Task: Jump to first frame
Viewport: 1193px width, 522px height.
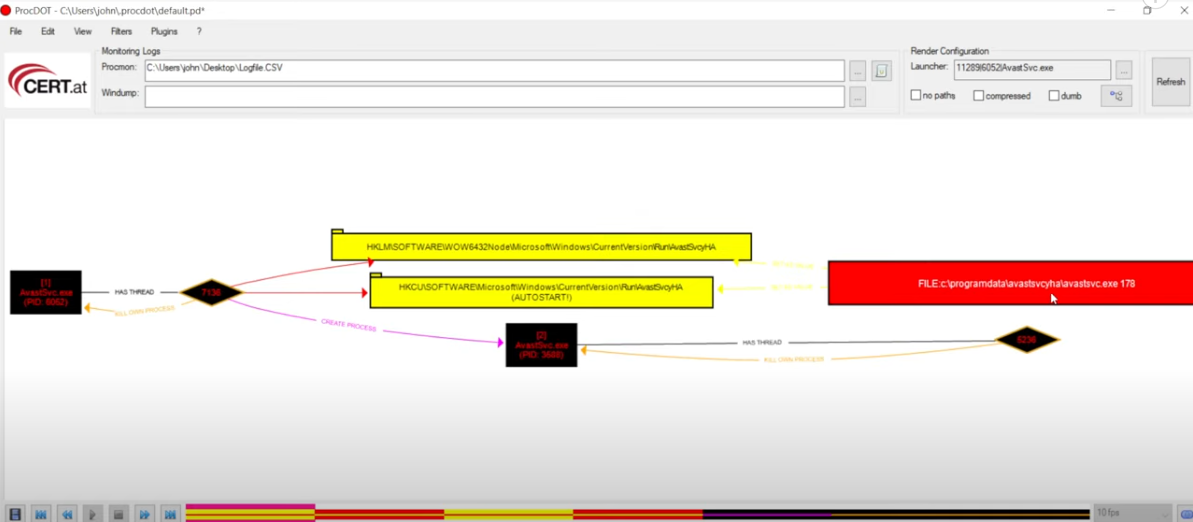Action: click(x=41, y=514)
